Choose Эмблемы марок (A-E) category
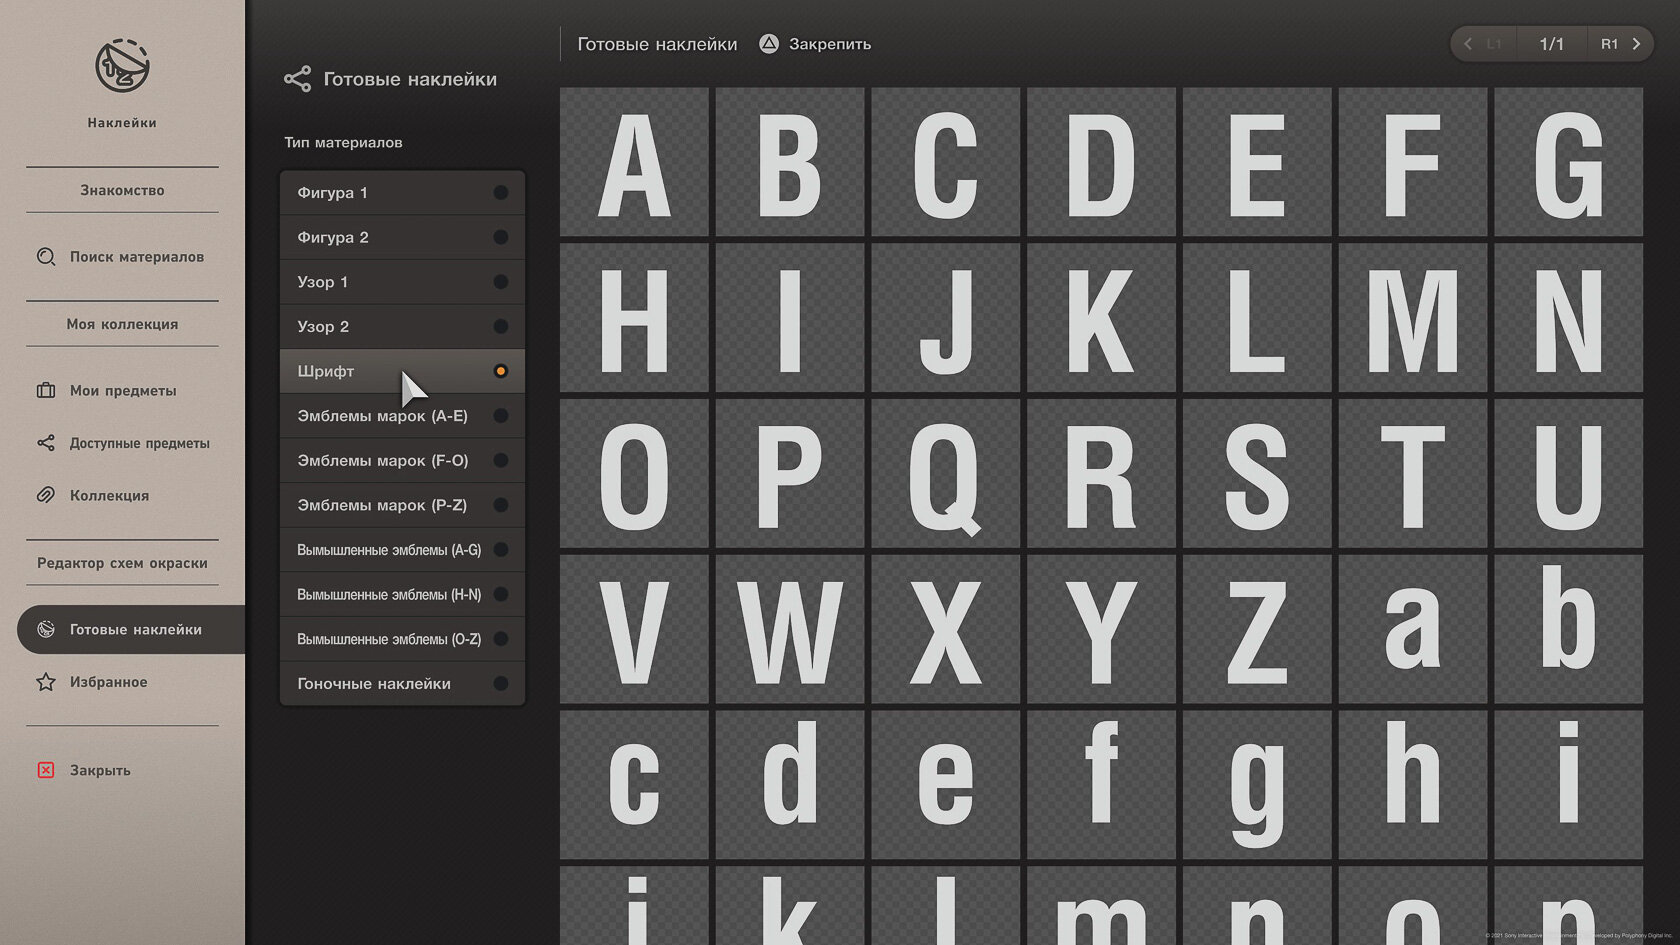The width and height of the screenshot is (1680, 945). pyautogui.click(x=402, y=416)
